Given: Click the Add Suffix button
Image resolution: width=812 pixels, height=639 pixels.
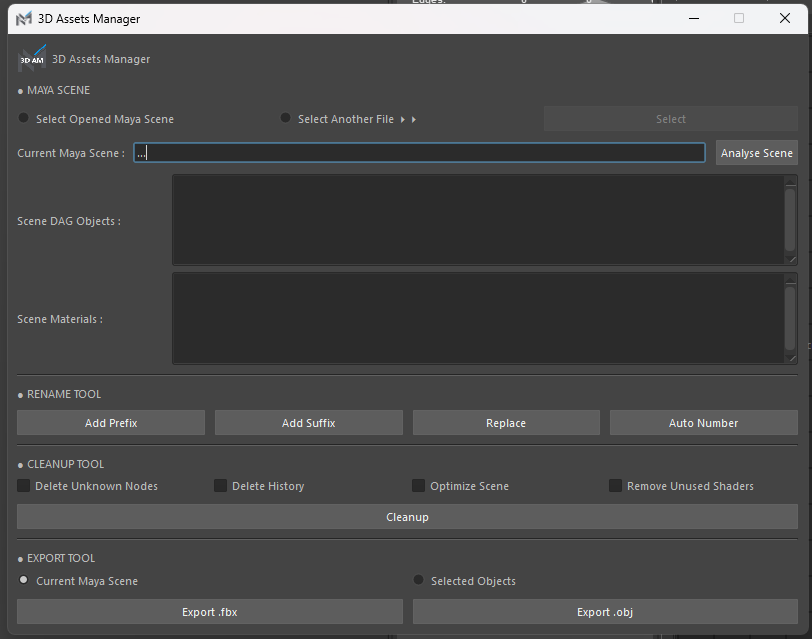Looking at the screenshot, I should coord(309,423).
